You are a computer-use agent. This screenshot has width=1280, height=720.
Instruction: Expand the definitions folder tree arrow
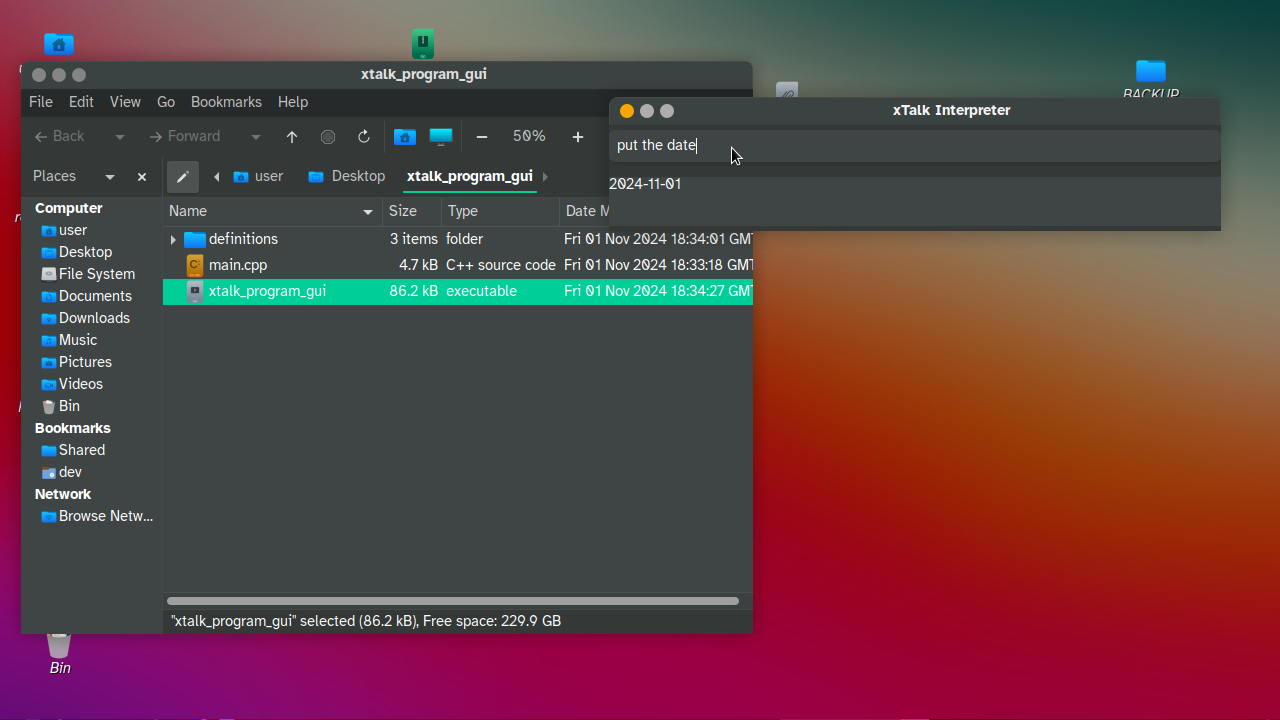pos(173,240)
